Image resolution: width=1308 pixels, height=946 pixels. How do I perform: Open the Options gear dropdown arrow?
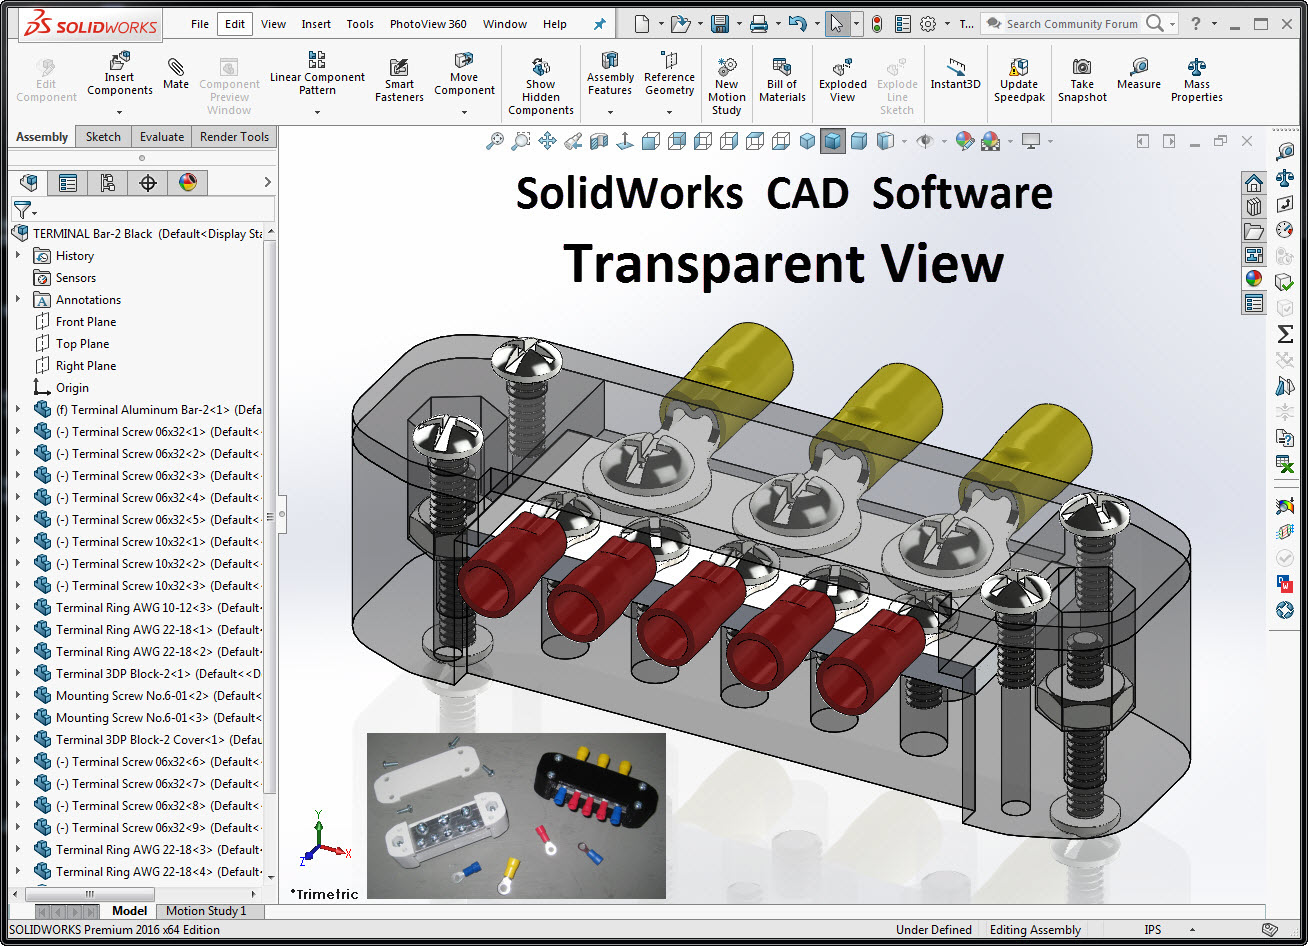(x=946, y=24)
